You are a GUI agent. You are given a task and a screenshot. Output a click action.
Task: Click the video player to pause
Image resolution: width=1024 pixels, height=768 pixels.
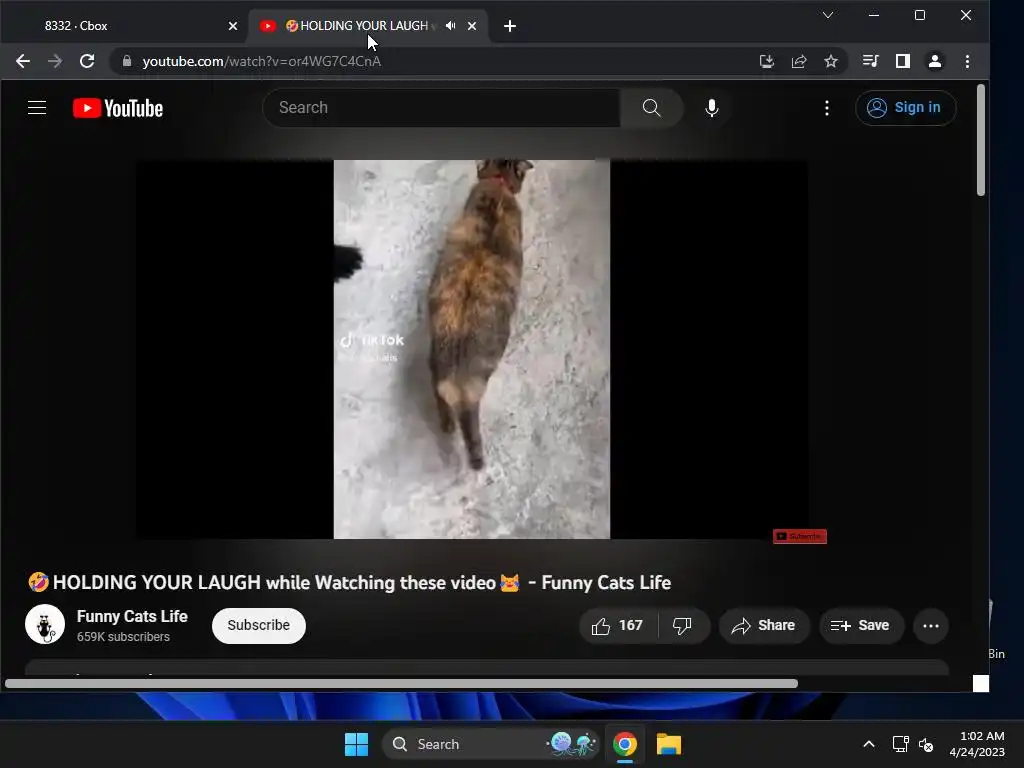(472, 349)
